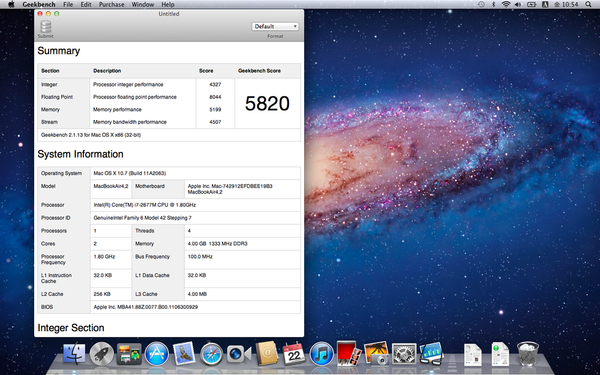Click Time Machine icon in menu bar
Viewport: 600px width, 375px height.
[481, 4]
